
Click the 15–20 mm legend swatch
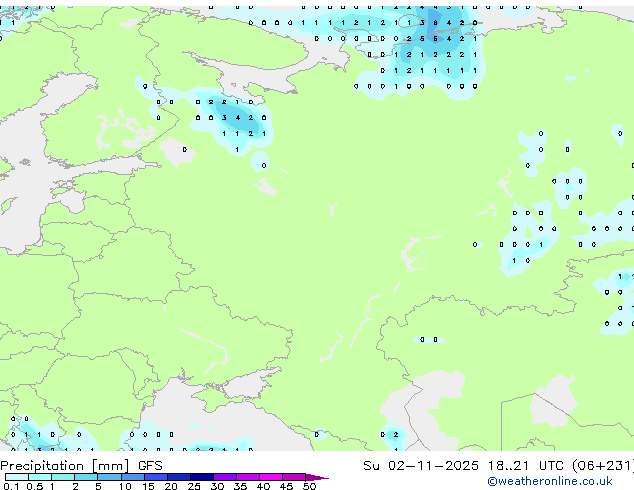point(156,477)
